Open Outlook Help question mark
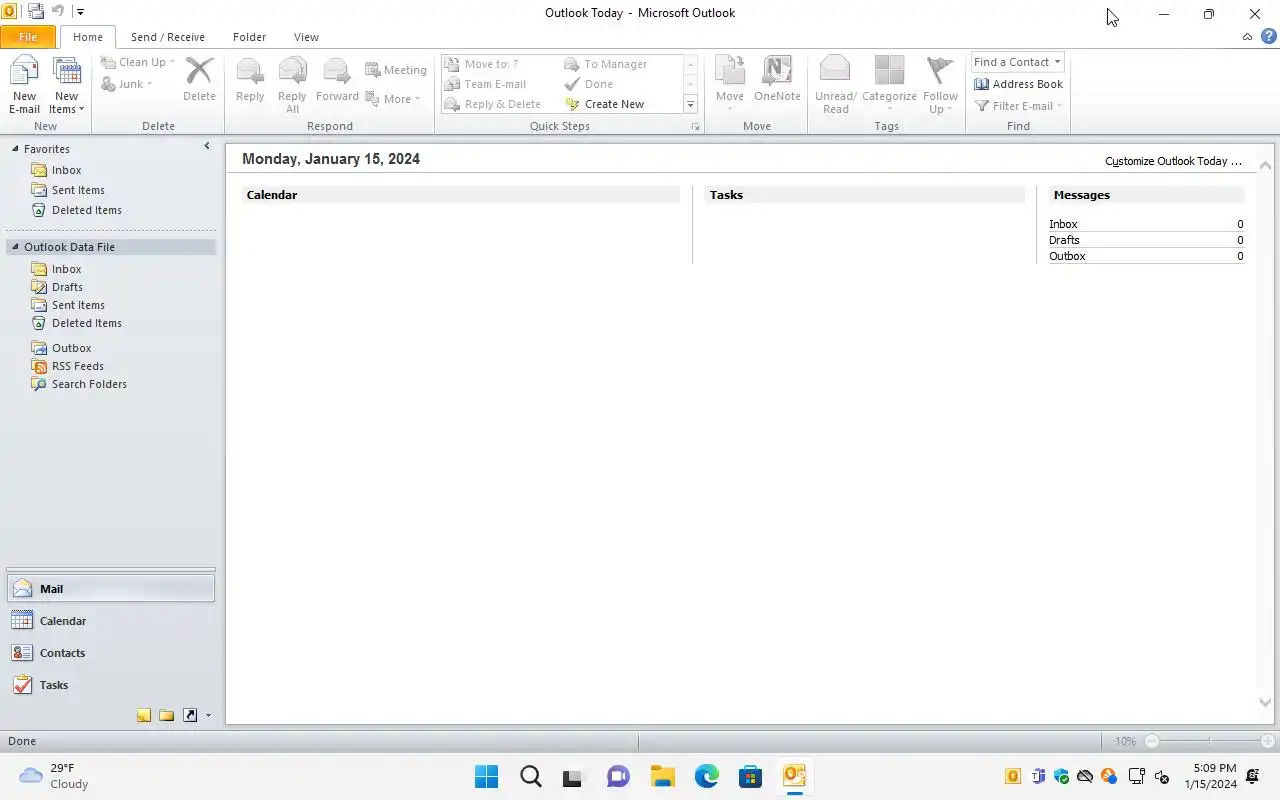This screenshot has width=1280, height=800. (x=1268, y=36)
